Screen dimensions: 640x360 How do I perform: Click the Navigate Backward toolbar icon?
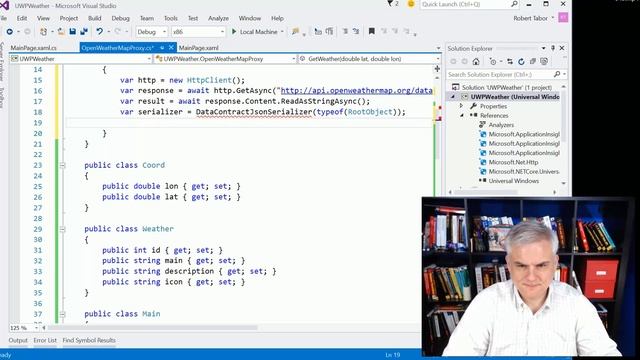(9, 31)
